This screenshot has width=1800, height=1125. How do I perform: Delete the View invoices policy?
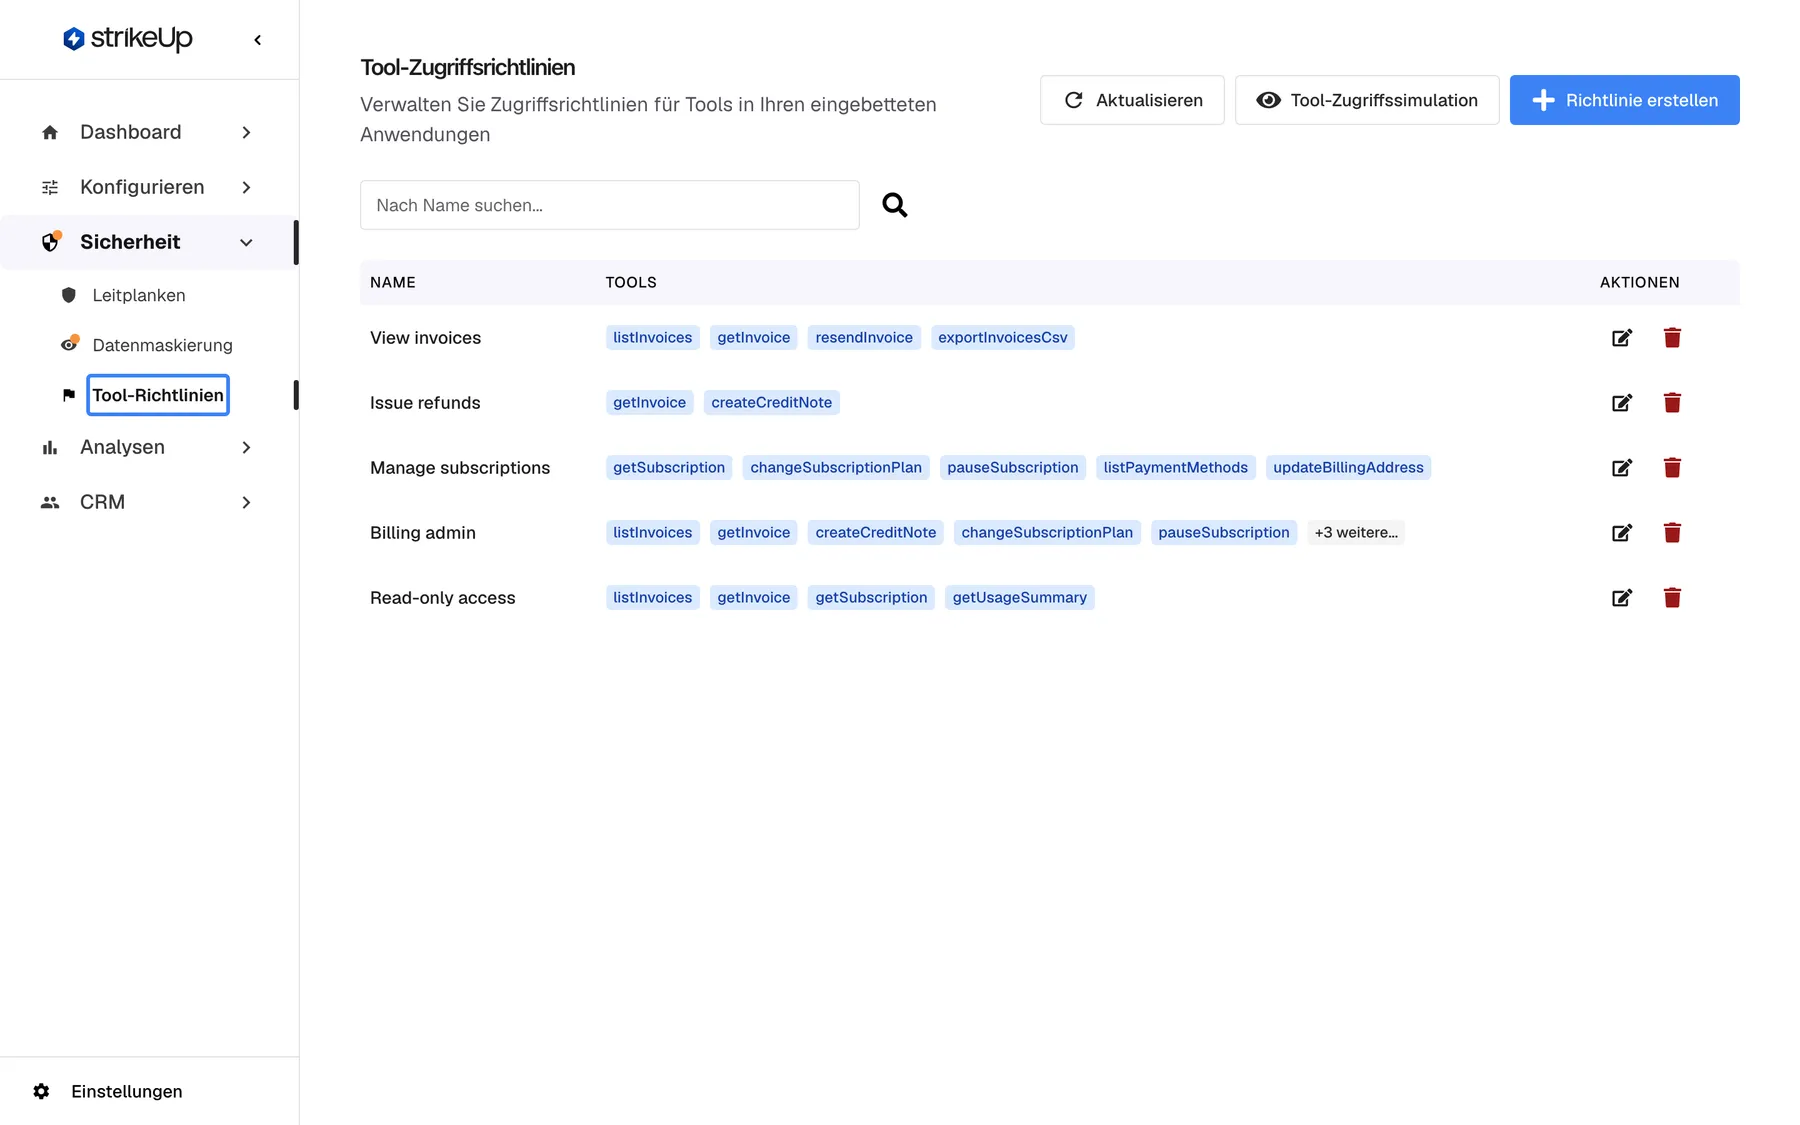coord(1672,338)
